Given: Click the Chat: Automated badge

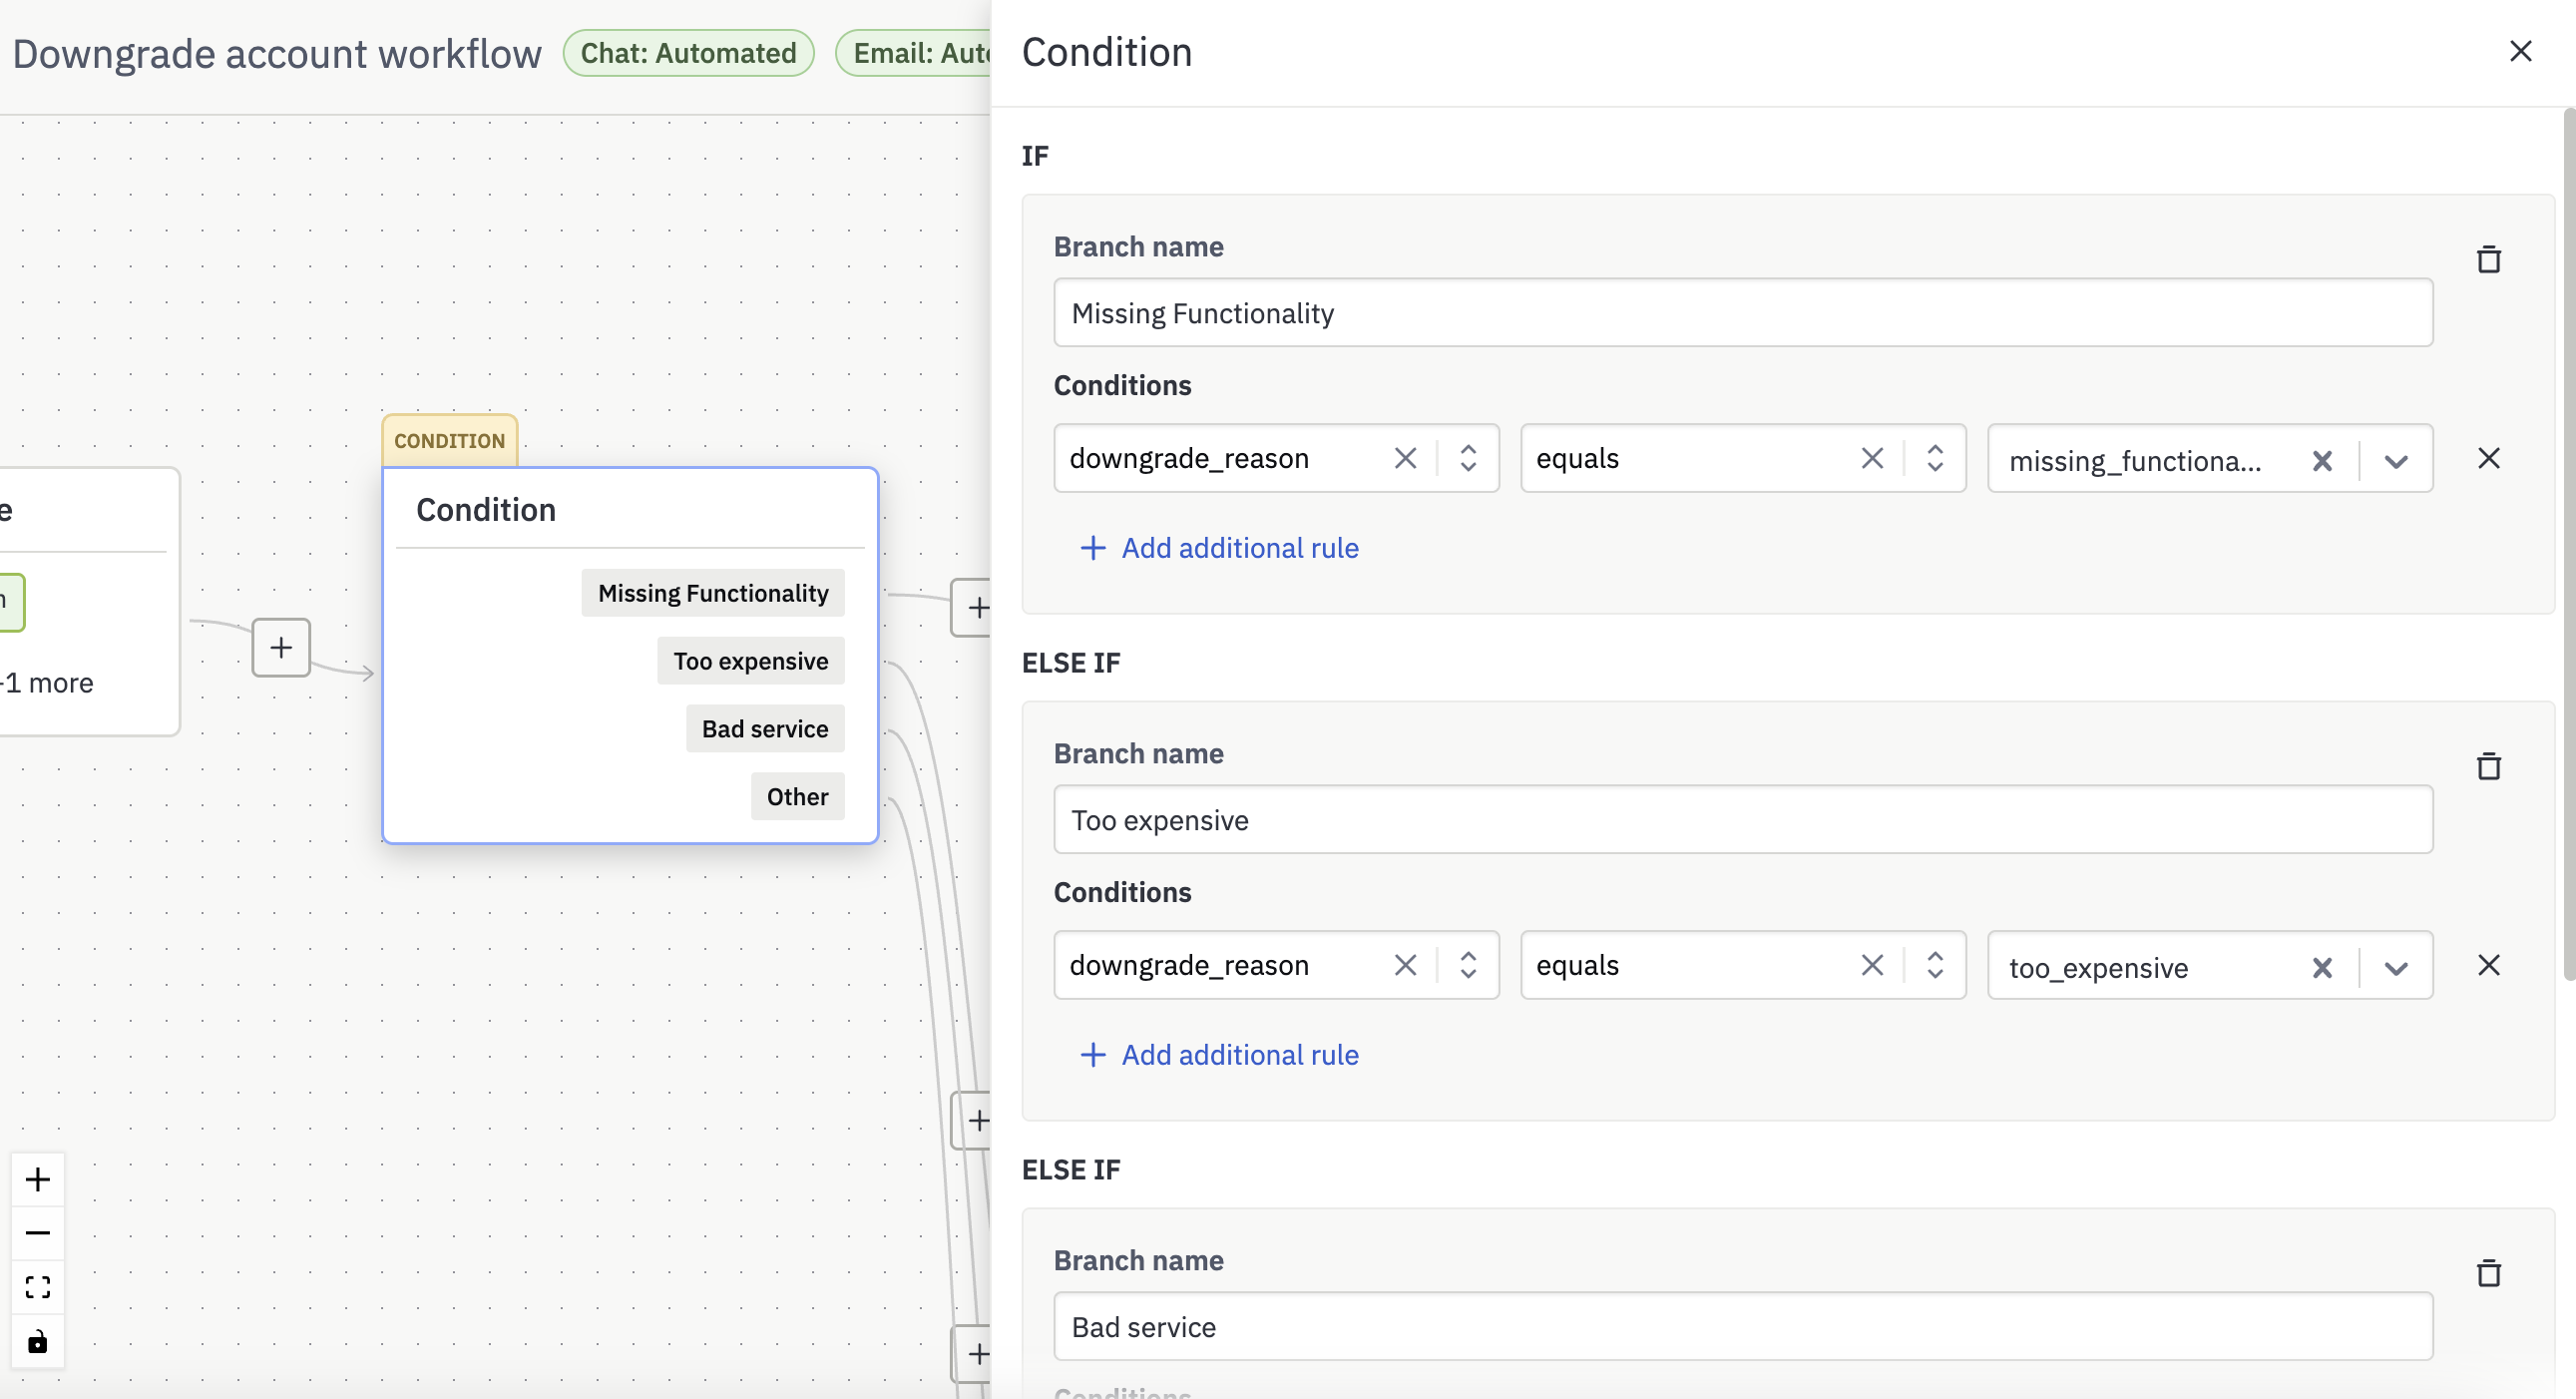Looking at the screenshot, I should coord(688,53).
